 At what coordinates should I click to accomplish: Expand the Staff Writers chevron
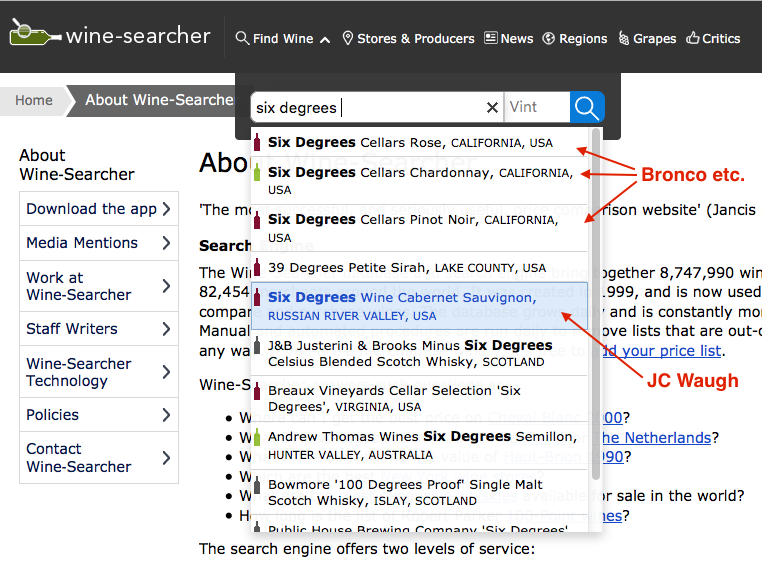[x=167, y=329]
